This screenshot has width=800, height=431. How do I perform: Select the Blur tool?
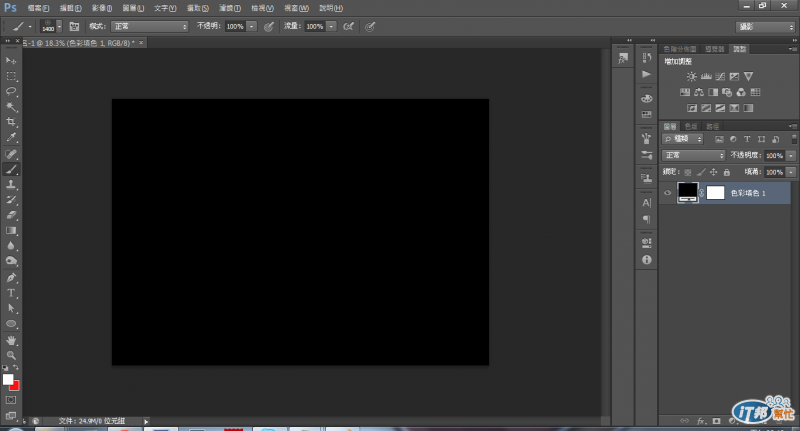coord(11,246)
